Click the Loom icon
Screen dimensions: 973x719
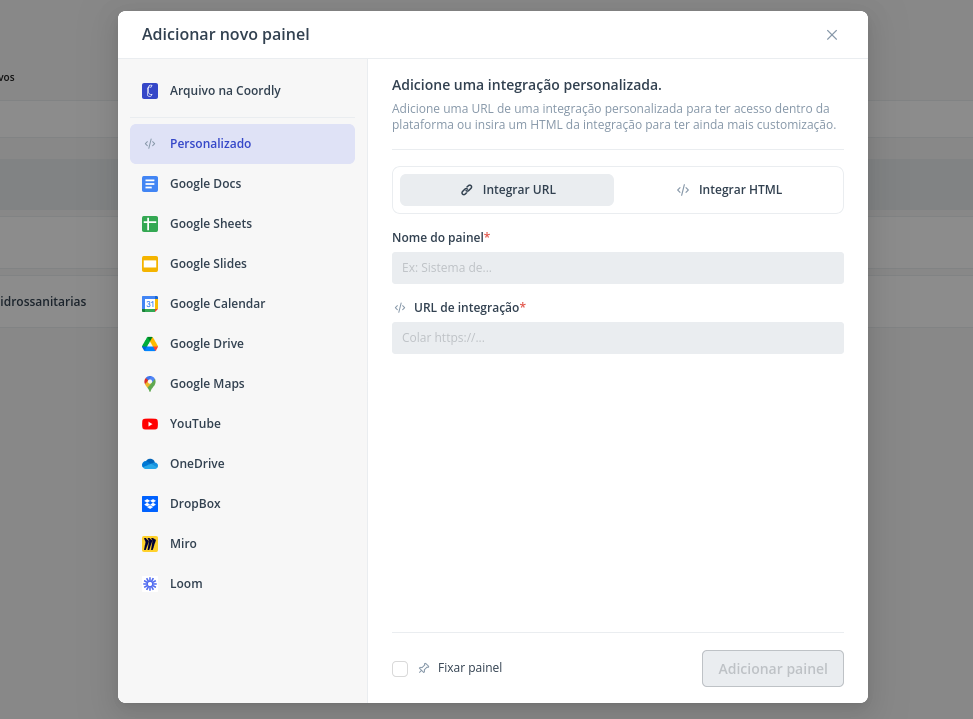(x=150, y=584)
